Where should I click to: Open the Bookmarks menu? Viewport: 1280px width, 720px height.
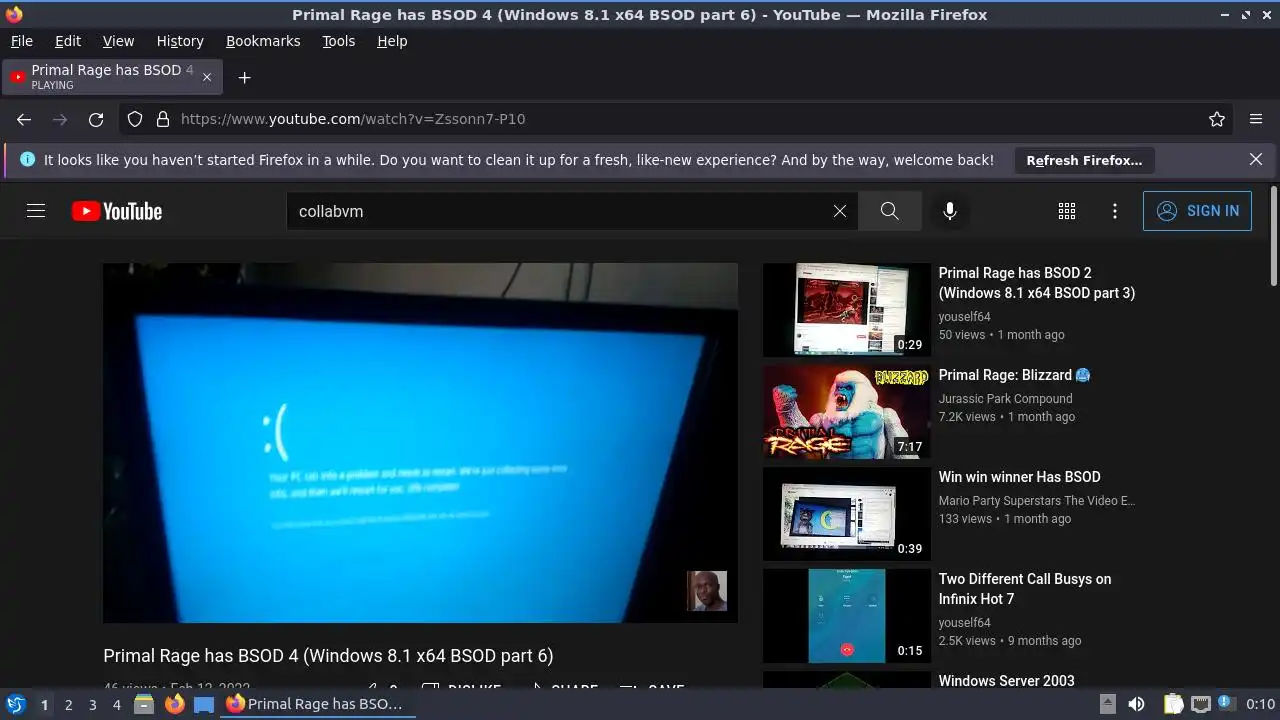pyautogui.click(x=263, y=41)
